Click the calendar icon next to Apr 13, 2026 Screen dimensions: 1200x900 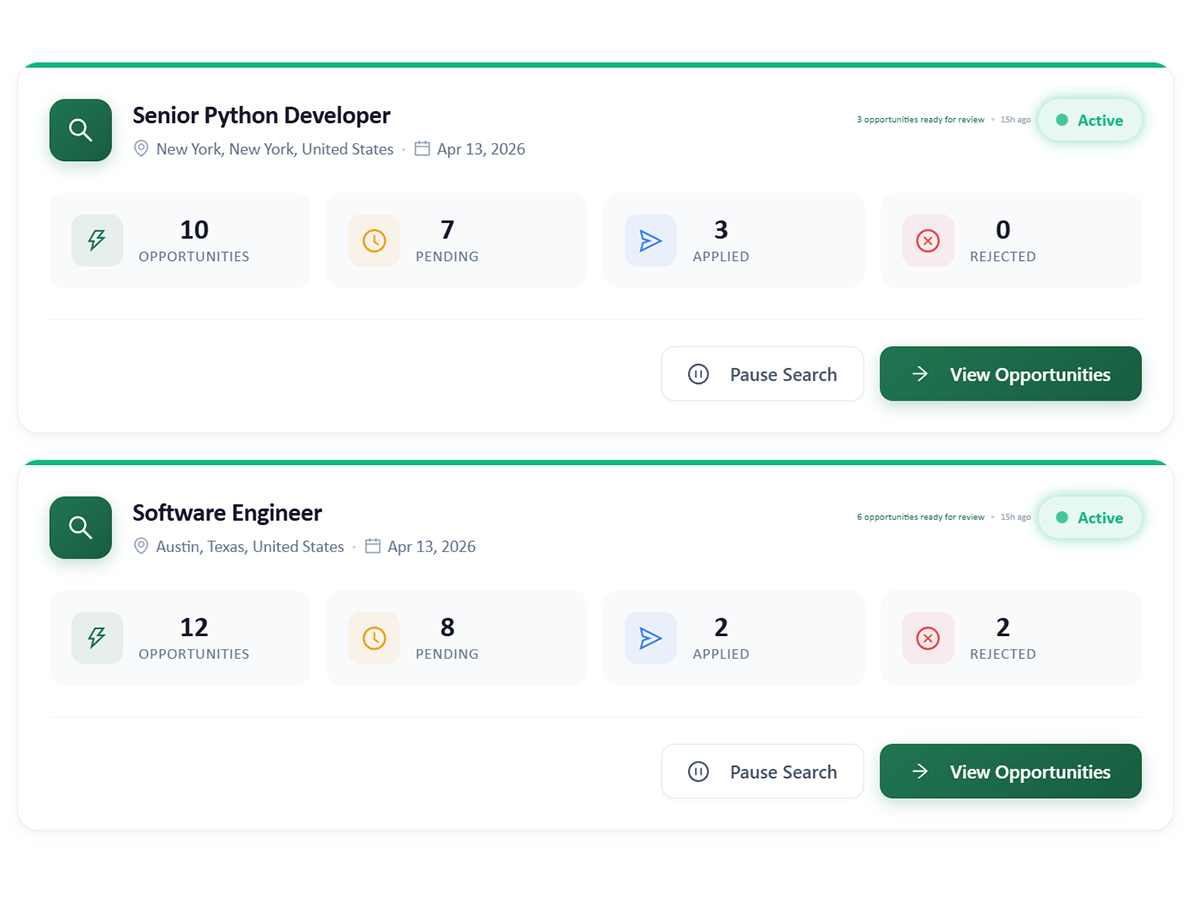pos(424,148)
